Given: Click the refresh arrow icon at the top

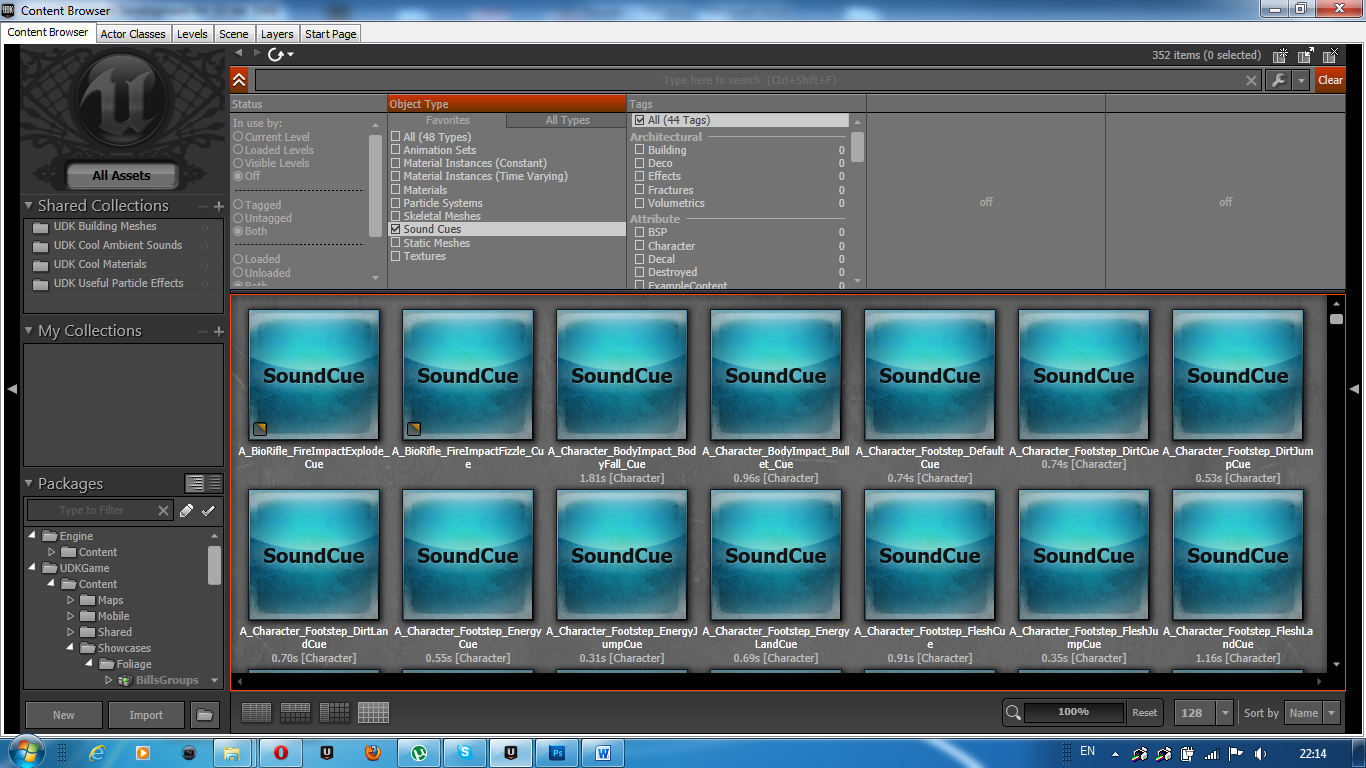Looking at the screenshot, I should [276, 54].
